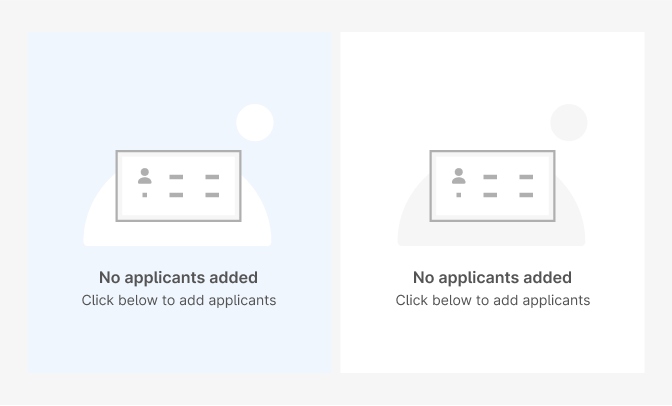Click the top-right dash line in the blue panel's card
The width and height of the screenshot is (672, 406).
(x=212, y=177)
